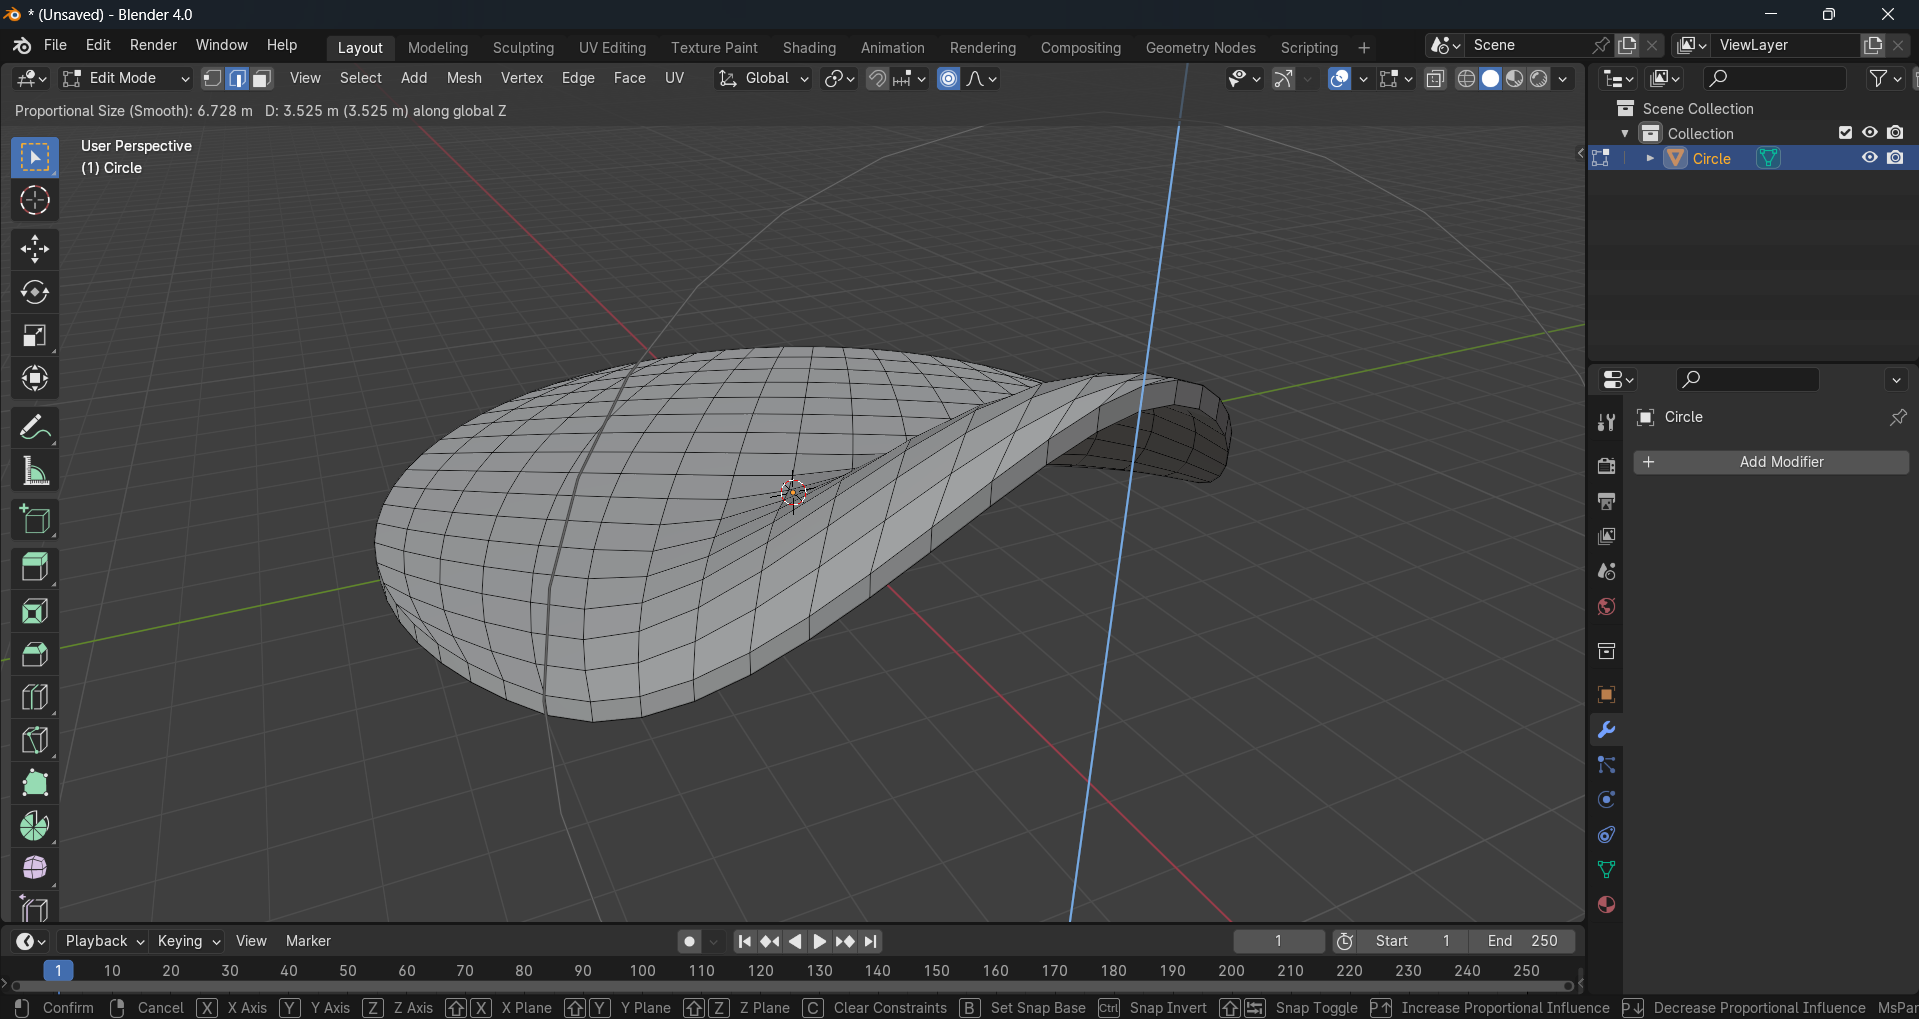Choose the Move tool
The height and width of the screenshot is (1019, 1919).
35,249
